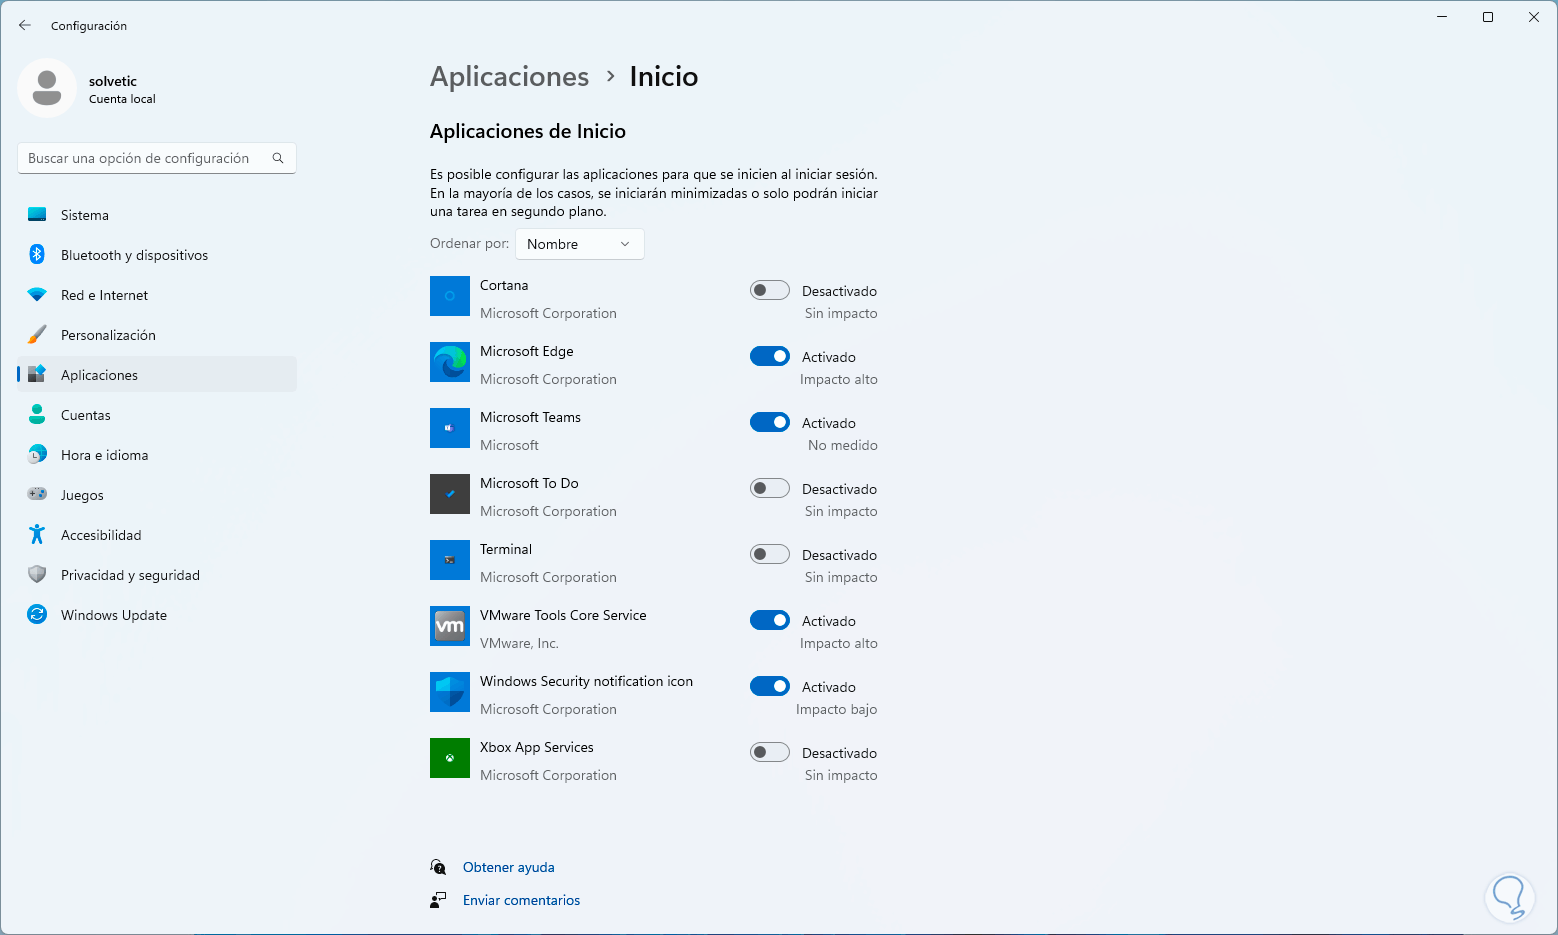Click the Juegos gamepad icon
Viewport: 1558px width, 935px height.
37,494
